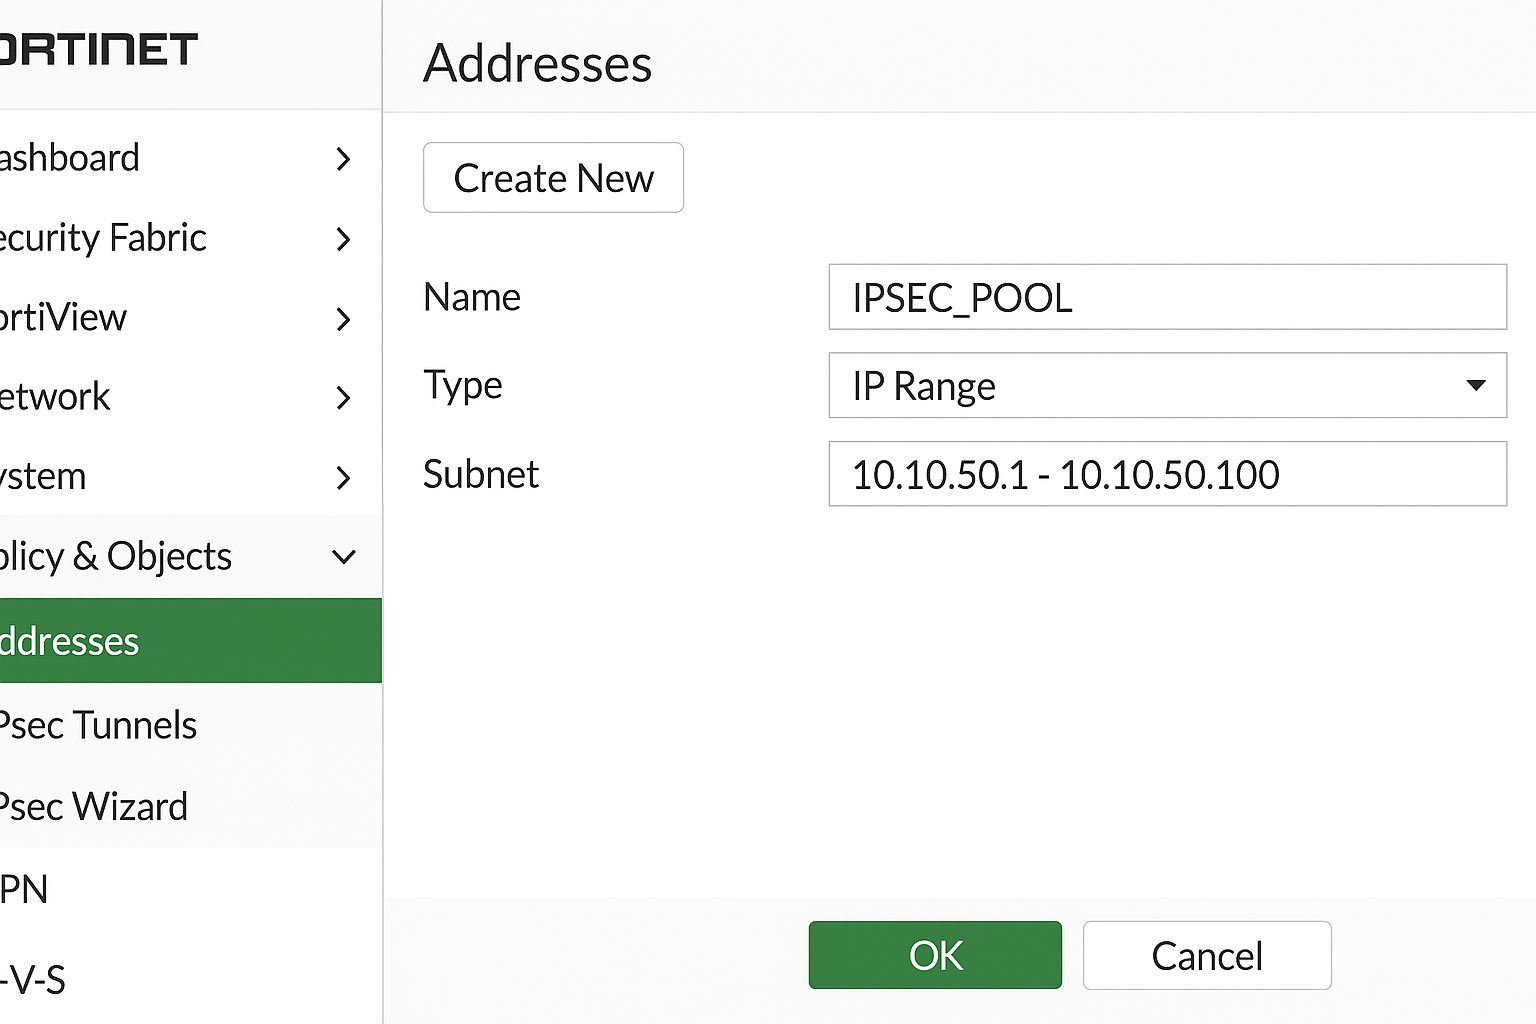
Task: Click the Create New button
Action: pos(553,178)
